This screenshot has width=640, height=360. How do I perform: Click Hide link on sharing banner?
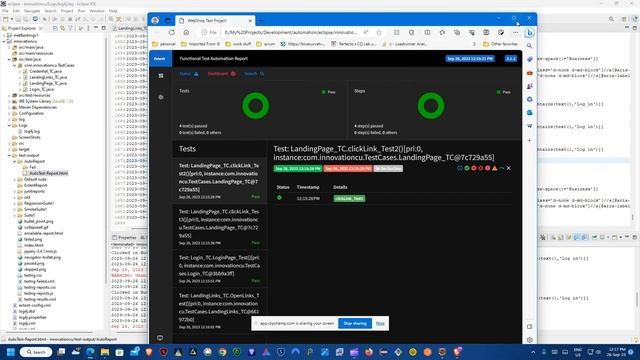pyautogui.click(x=380, y=323)
